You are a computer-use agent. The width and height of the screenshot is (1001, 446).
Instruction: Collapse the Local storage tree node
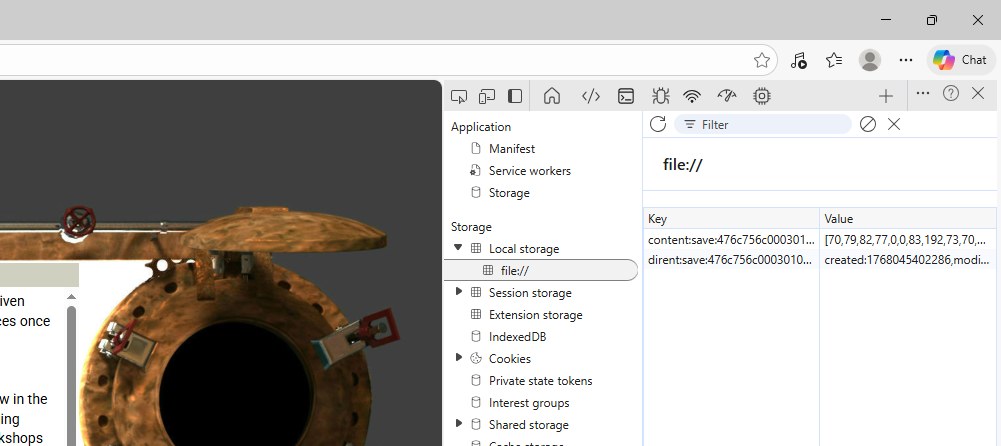click(459, 248)
